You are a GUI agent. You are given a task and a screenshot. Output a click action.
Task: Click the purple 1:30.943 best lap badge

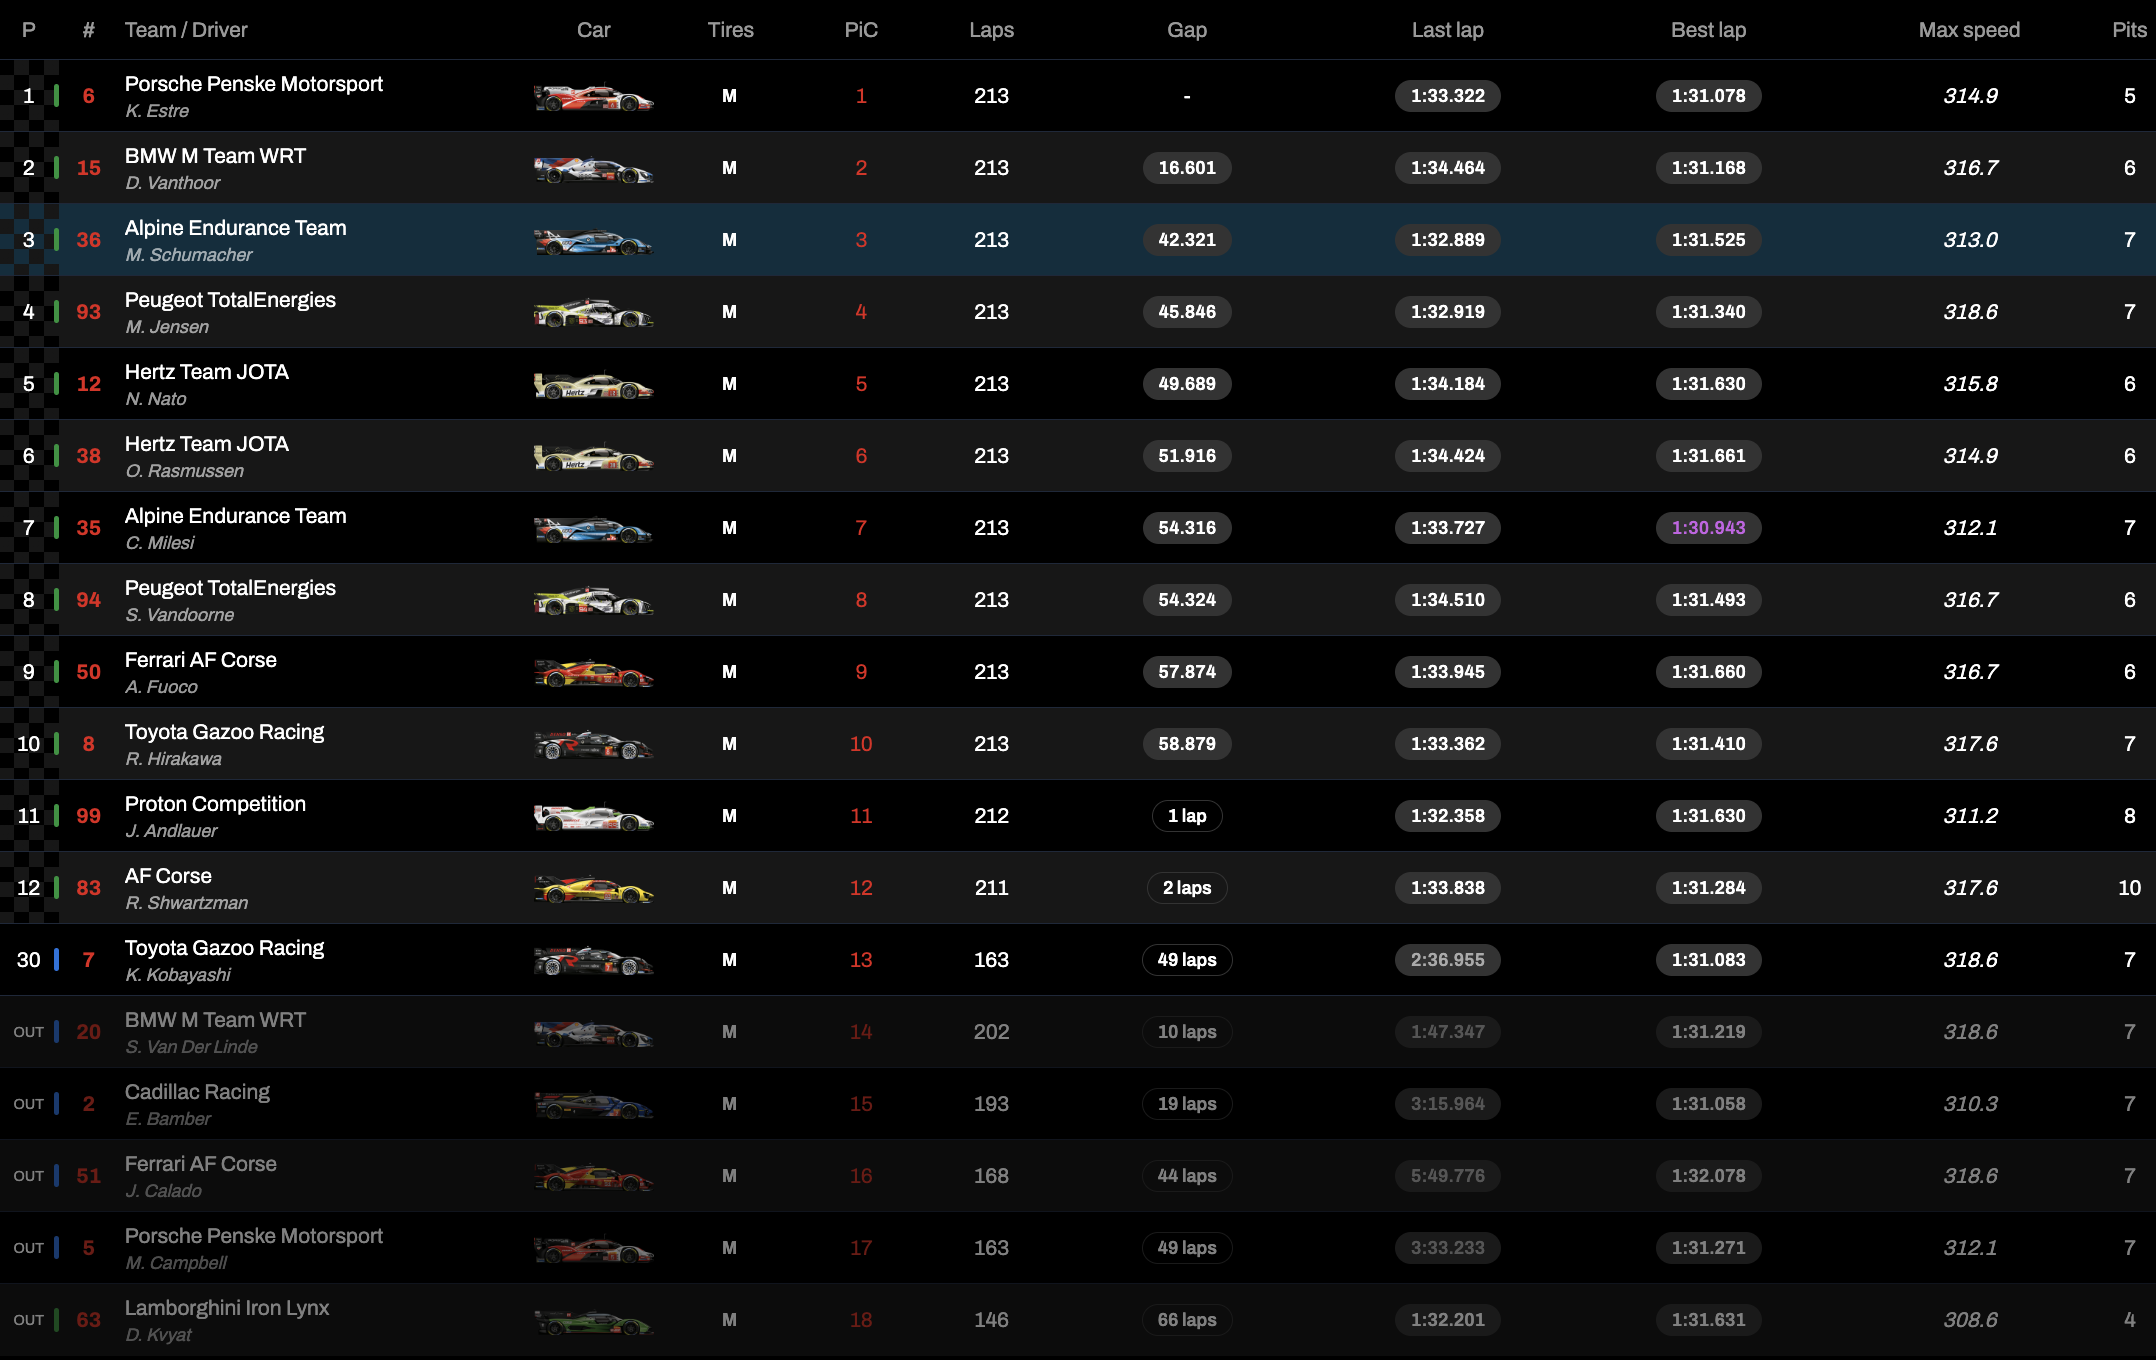[x=1708, y=528]
